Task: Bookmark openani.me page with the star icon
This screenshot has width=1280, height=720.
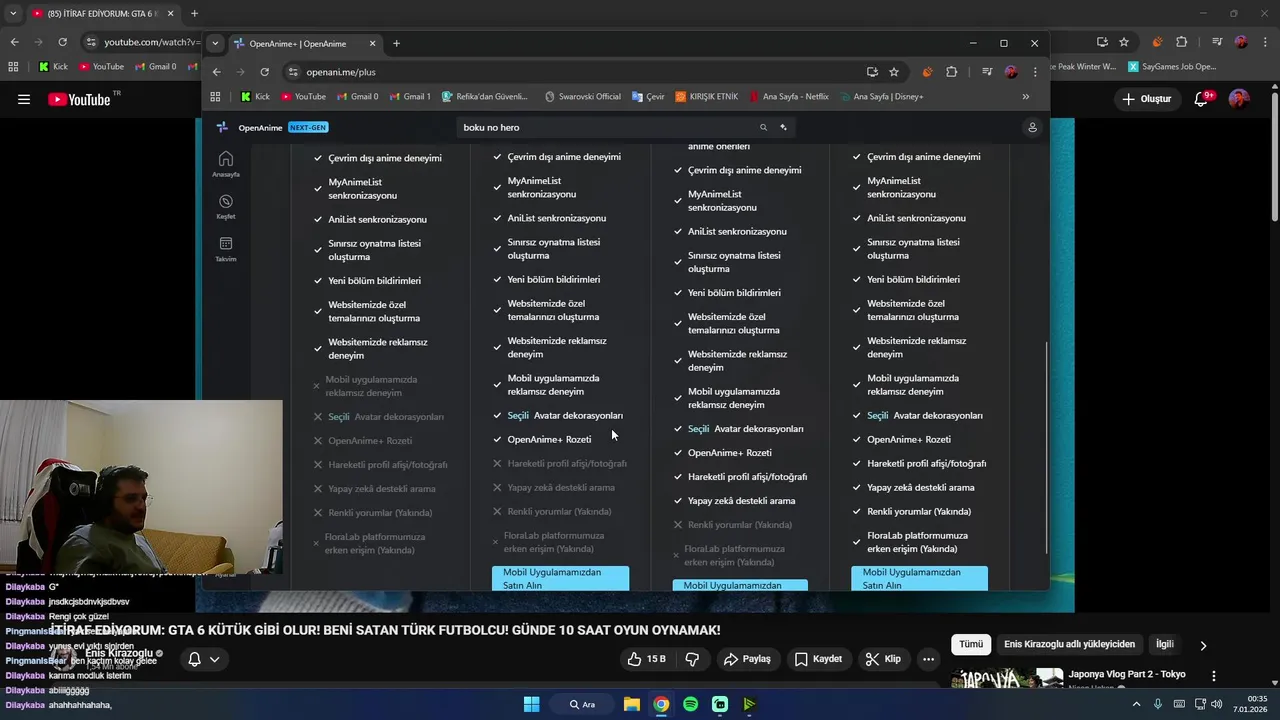Action: pyautogui.click(x=894, y=72)
